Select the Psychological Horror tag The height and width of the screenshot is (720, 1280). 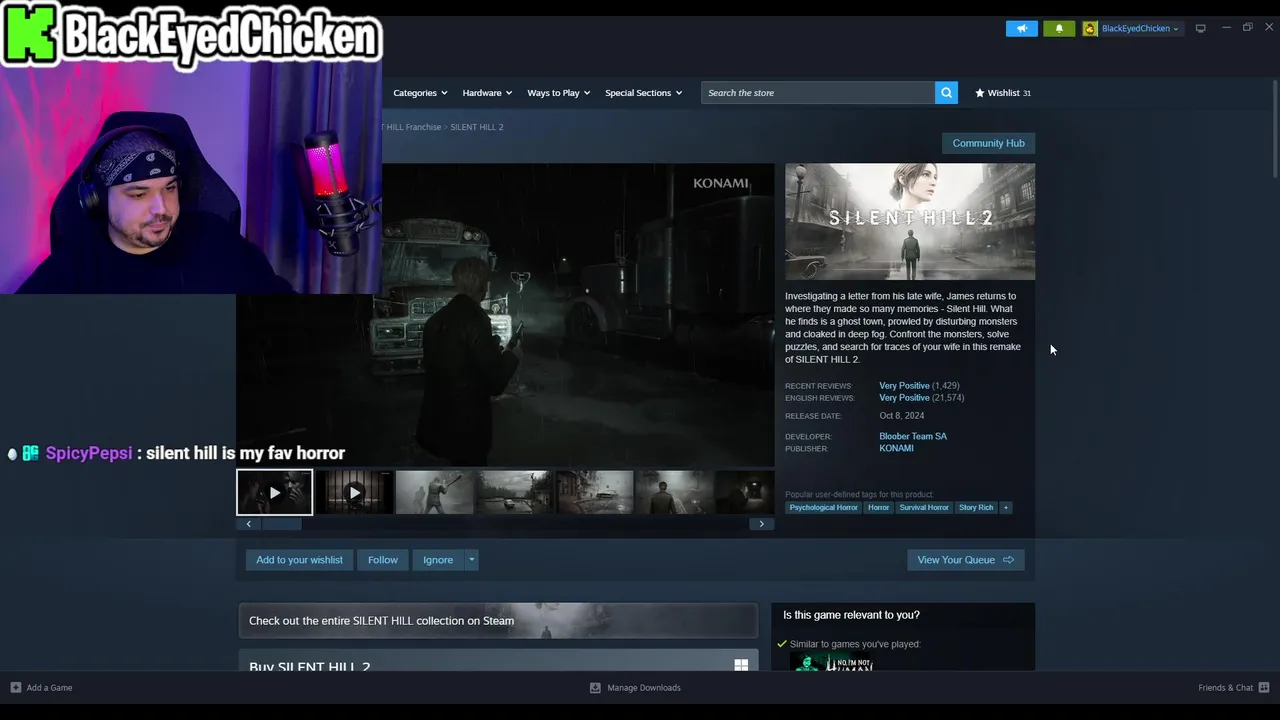point(824,507)
